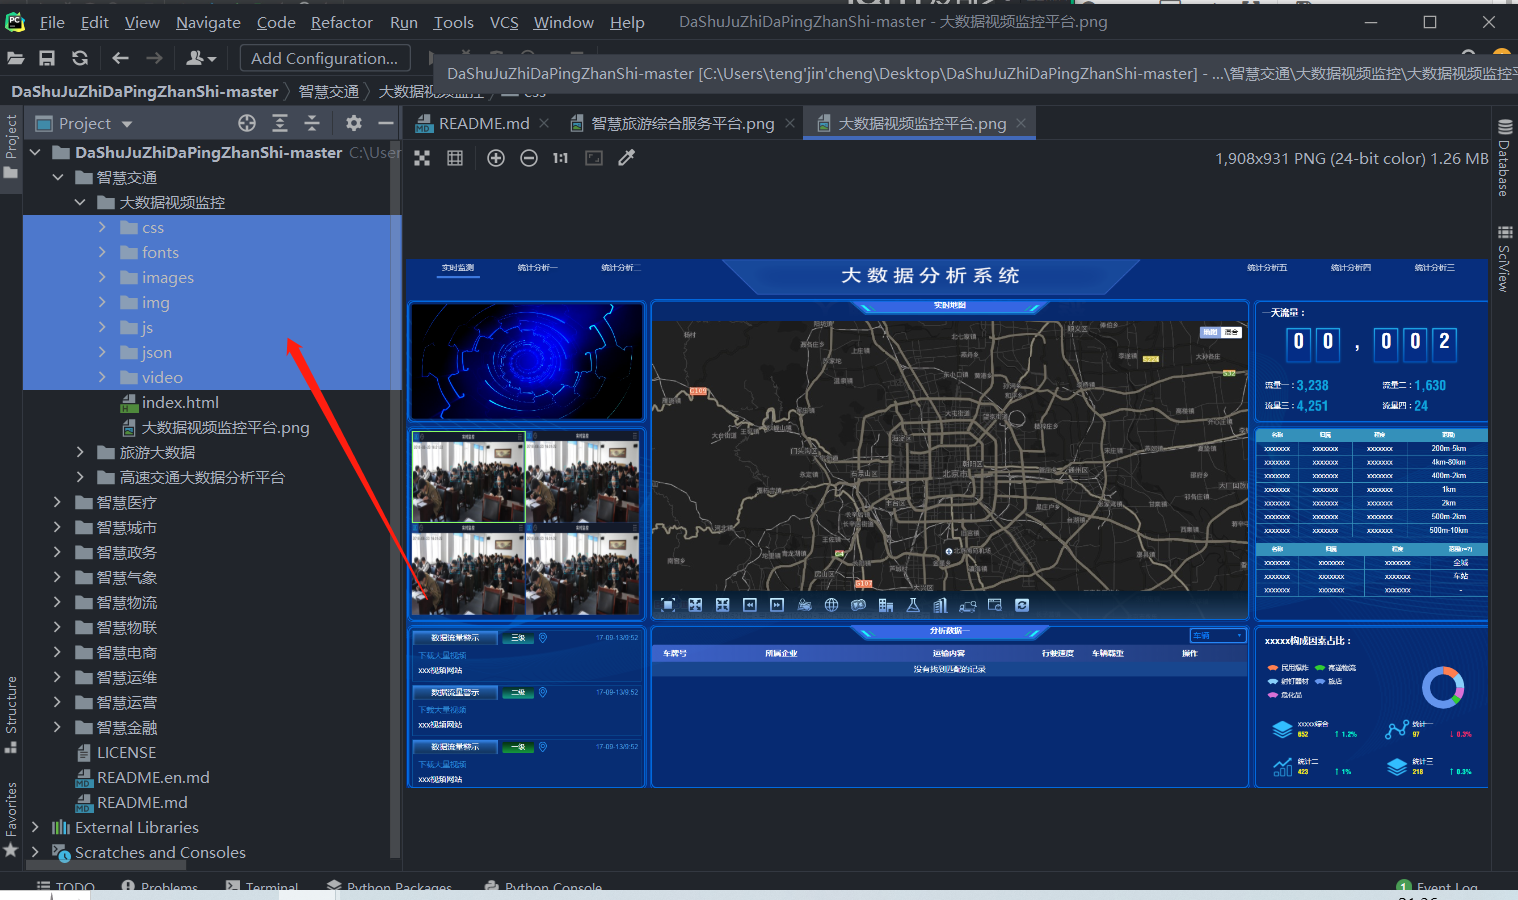Toggle the image grid display
Viewport: 1518px width, 900px height.
coord(455,158)
